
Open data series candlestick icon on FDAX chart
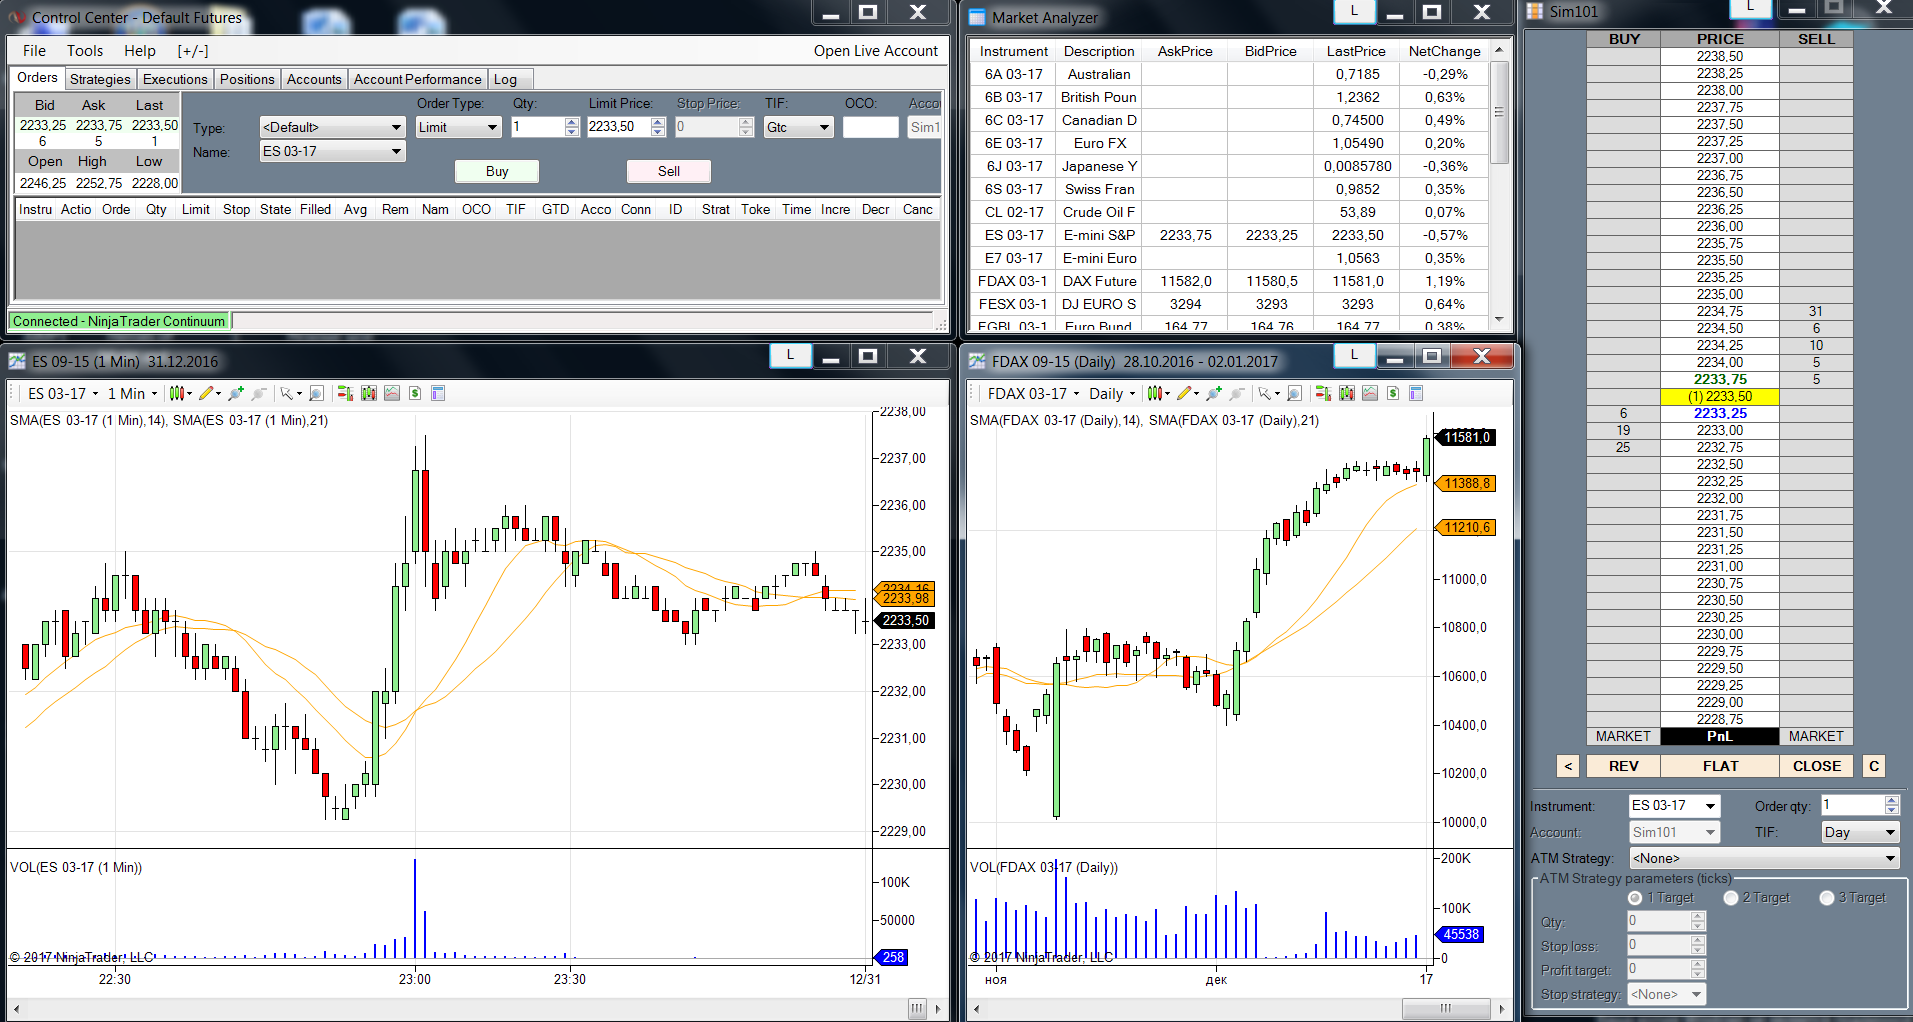[x=1346, y=394]
